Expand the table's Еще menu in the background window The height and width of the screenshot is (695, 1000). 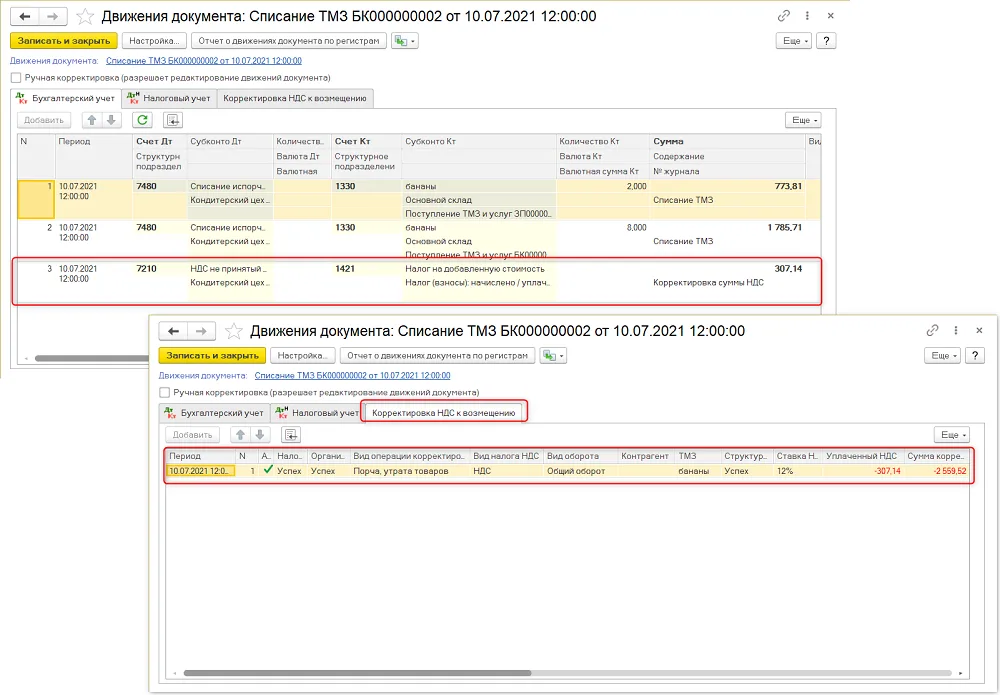[803, 120]
